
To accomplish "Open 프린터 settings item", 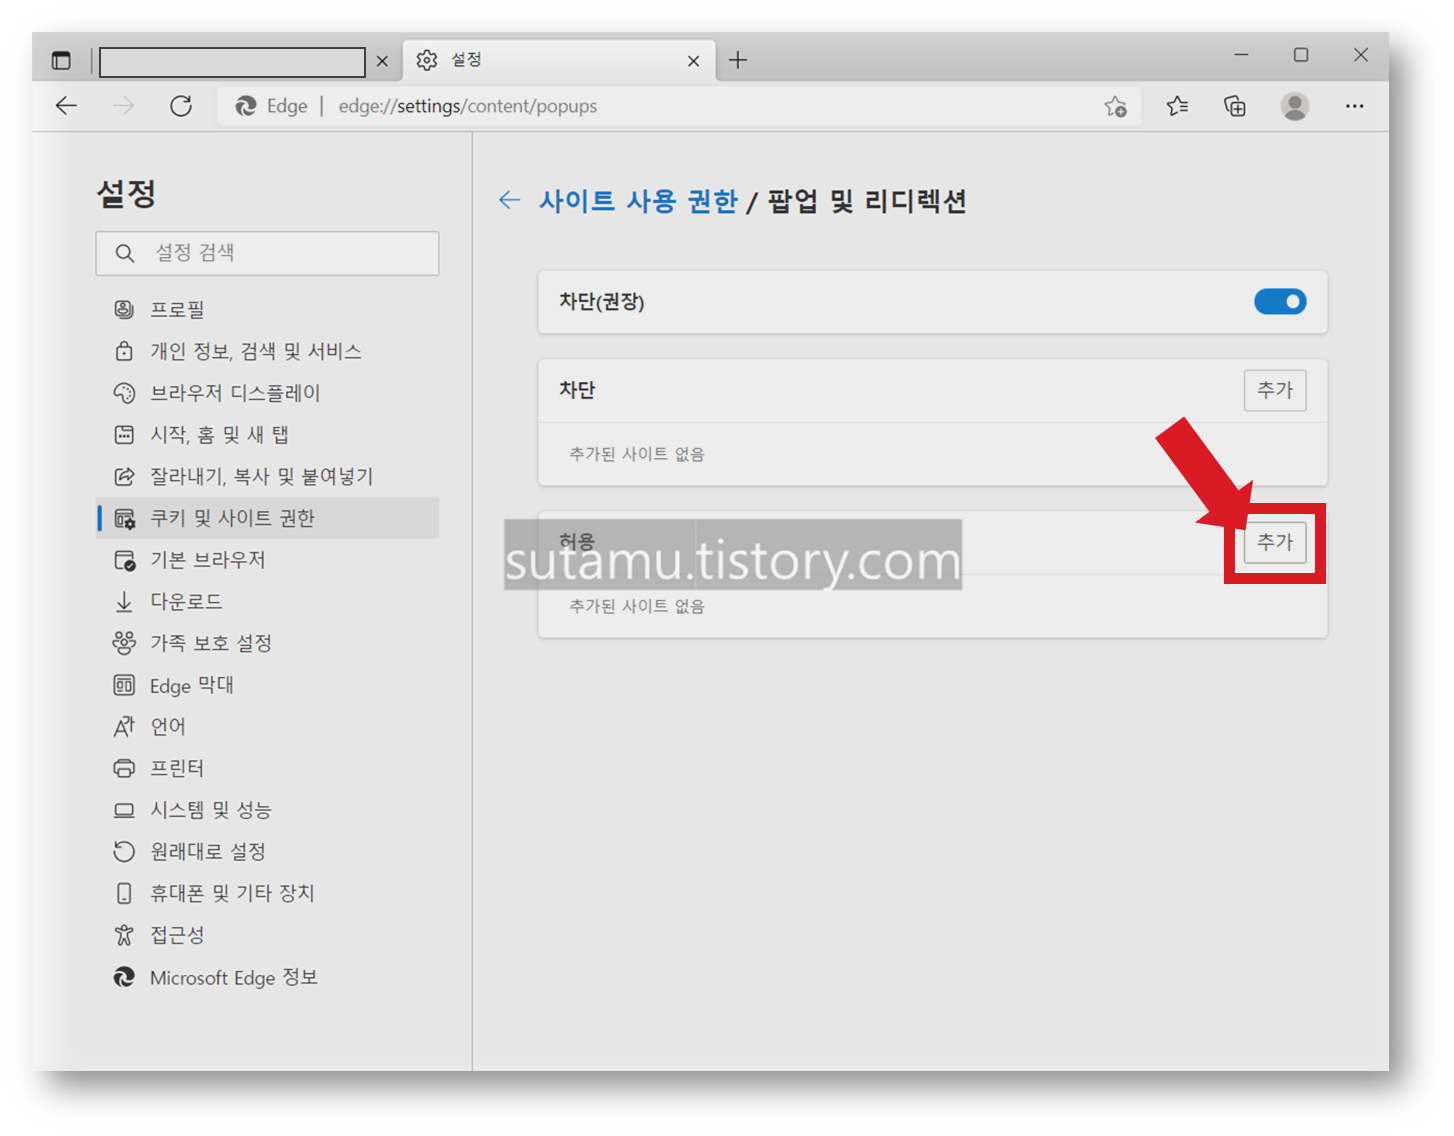I will click(x=267, y=768).
